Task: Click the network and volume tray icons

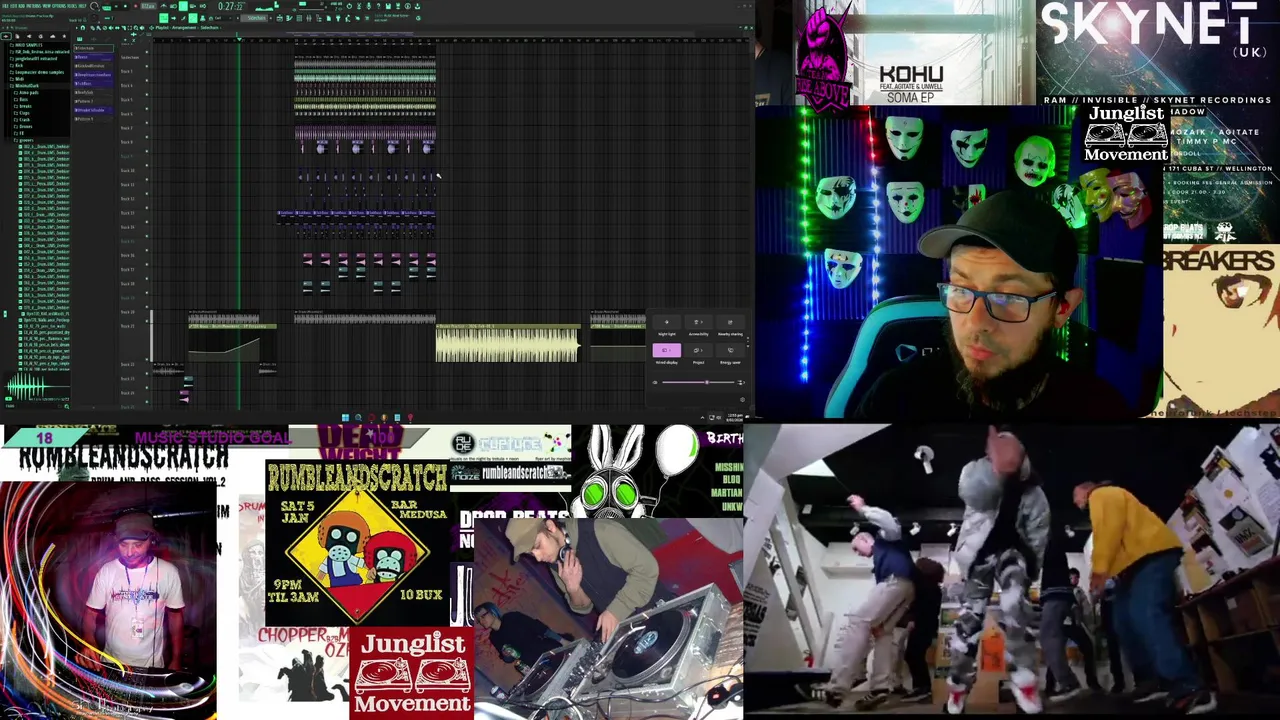Action: [715, 418]
